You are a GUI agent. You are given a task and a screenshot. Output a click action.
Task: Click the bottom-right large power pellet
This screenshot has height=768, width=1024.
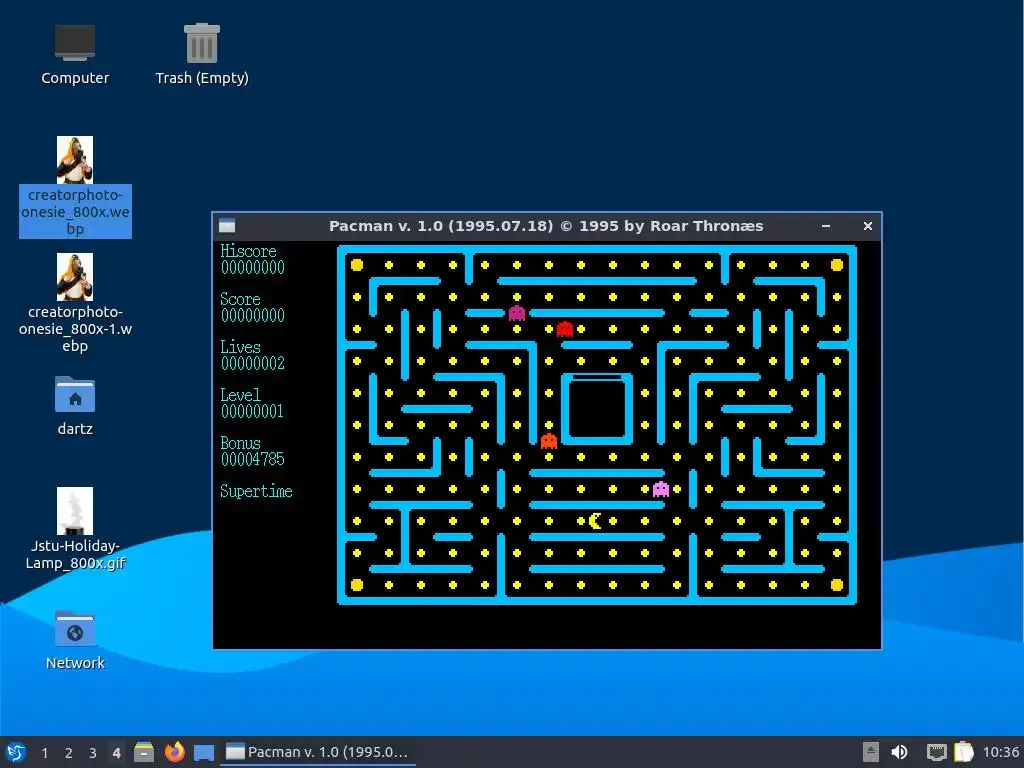tap(837, 584)
